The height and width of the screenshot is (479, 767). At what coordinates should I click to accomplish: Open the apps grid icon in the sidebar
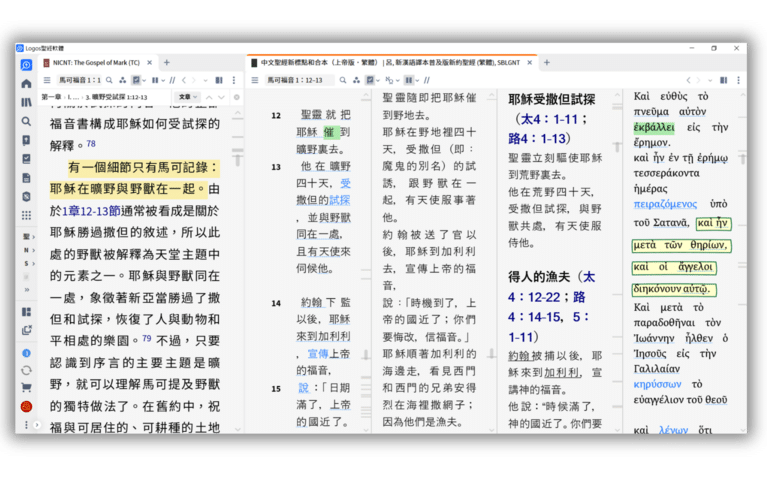[x=26, y=215]
